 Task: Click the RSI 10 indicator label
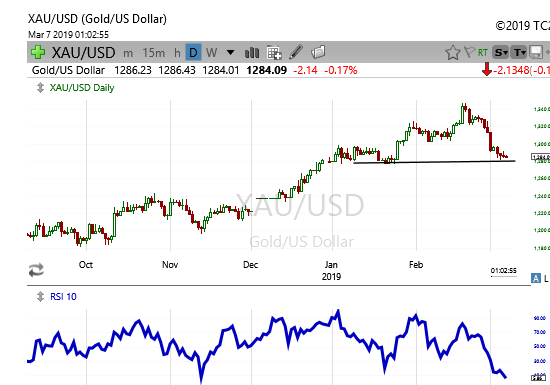pos(63,297)
